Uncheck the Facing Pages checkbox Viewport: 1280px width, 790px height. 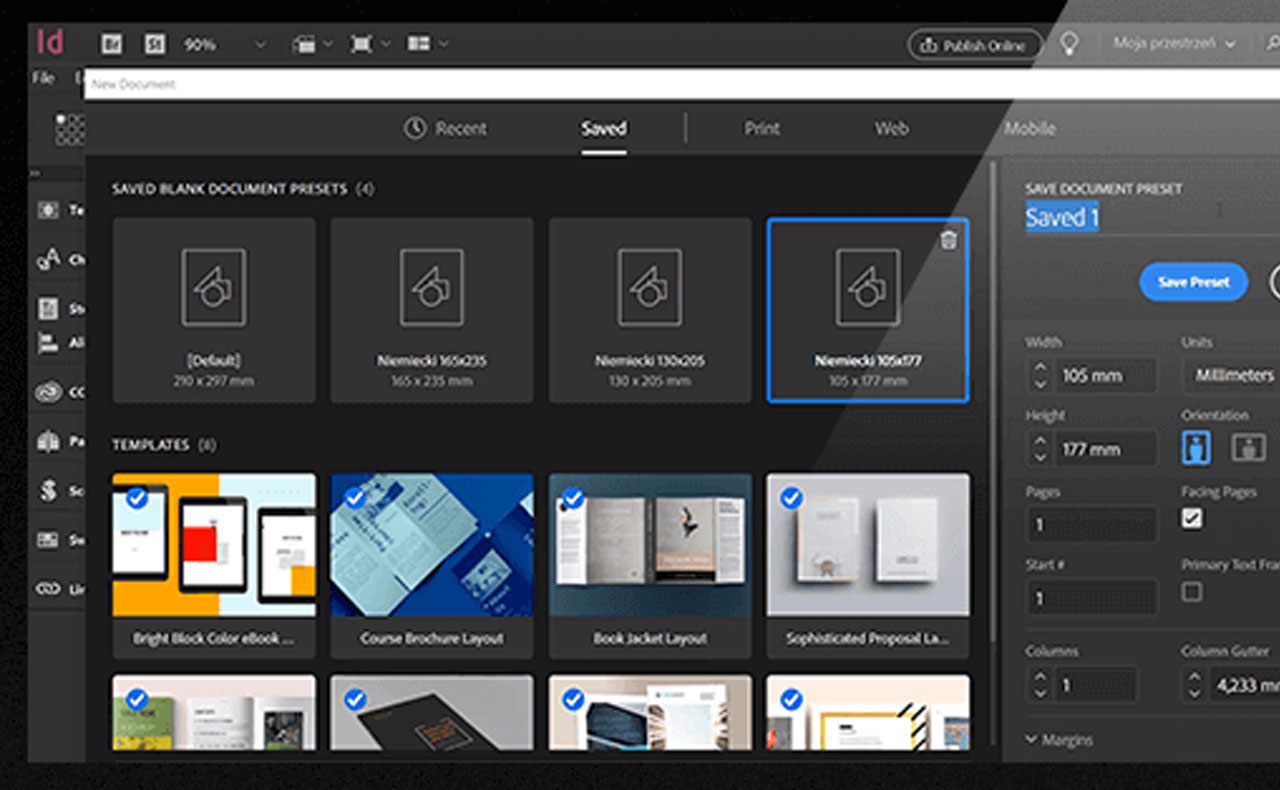pyautogui.click(x=1192, y=518)
